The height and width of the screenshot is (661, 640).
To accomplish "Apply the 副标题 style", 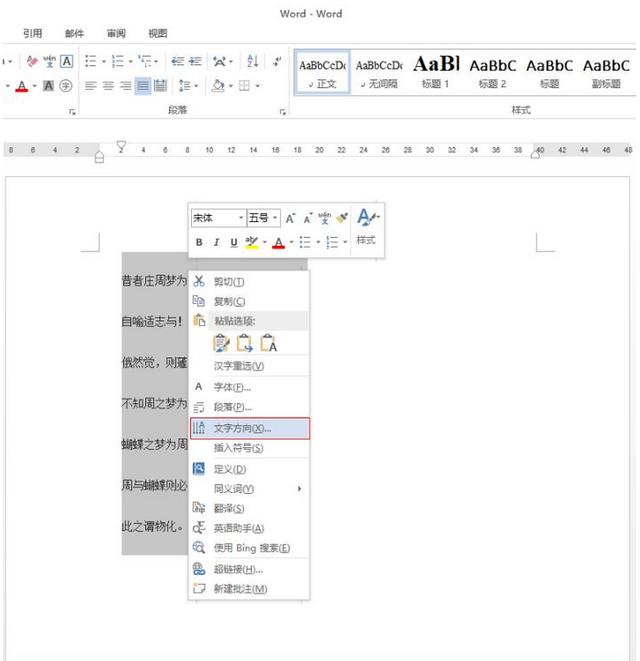I will [606, 73].
